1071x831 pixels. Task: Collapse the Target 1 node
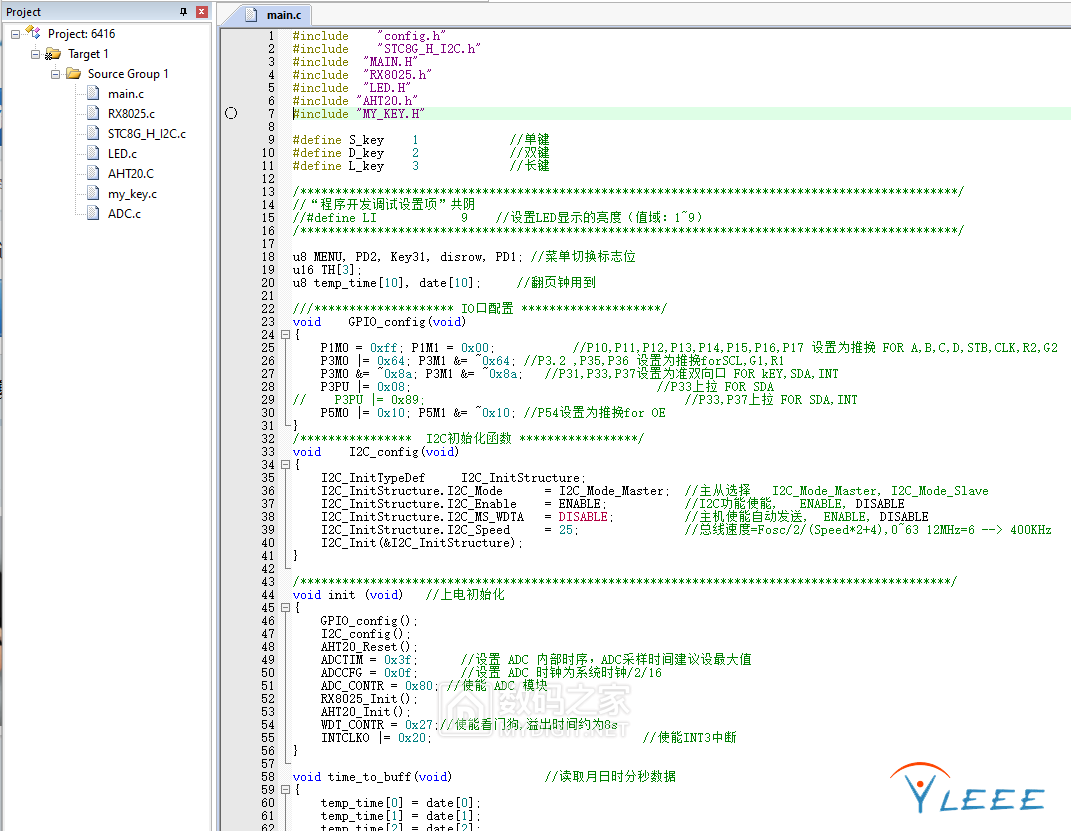pos(36,54)
